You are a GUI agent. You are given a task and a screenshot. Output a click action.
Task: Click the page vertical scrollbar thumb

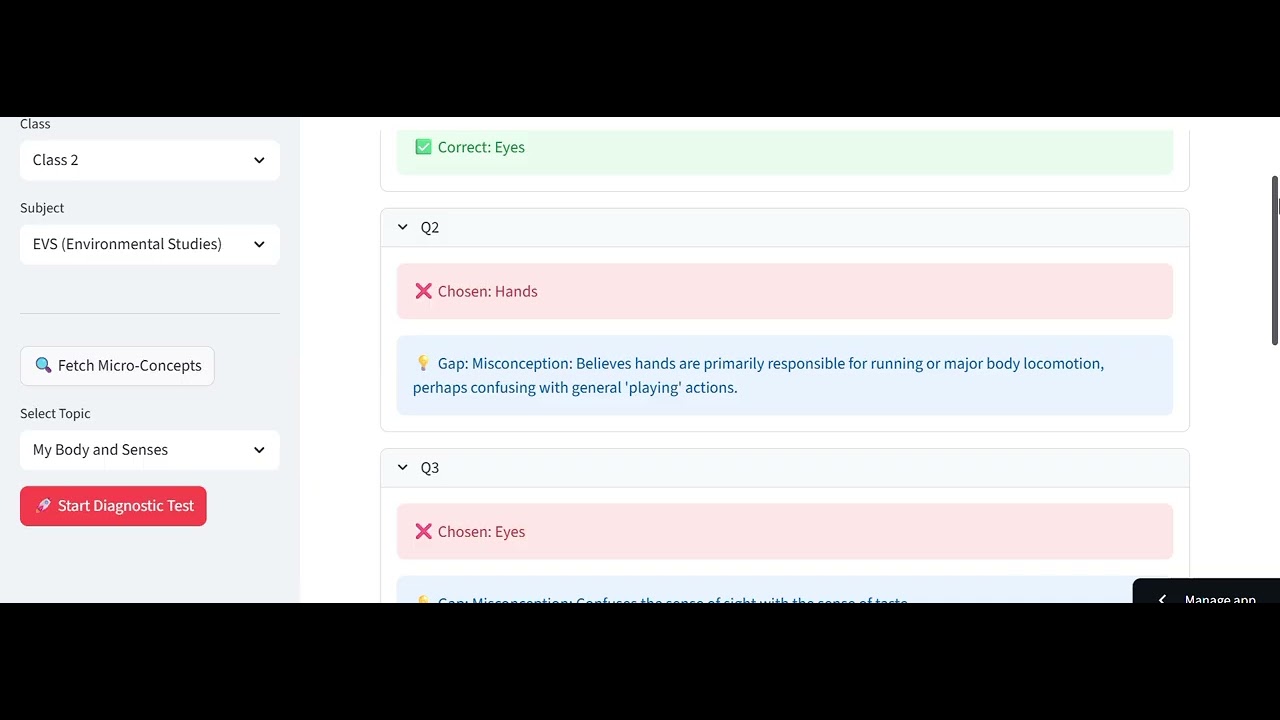point(1275,260)
